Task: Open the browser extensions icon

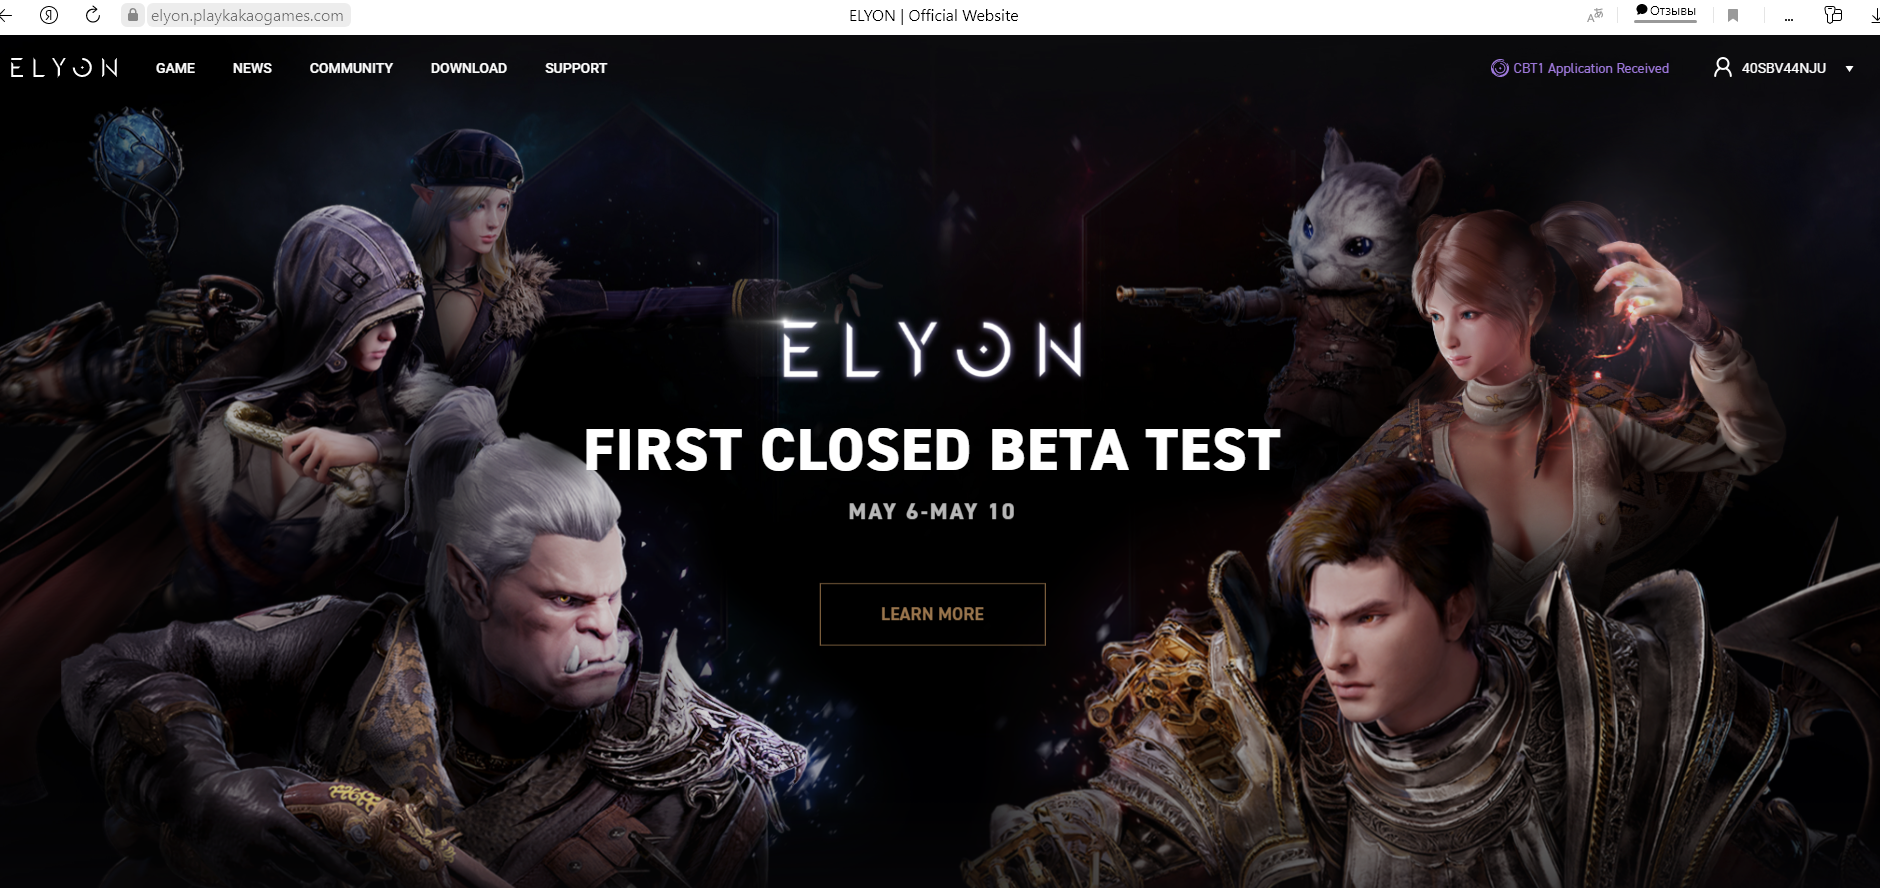Action: [1833, 14]
